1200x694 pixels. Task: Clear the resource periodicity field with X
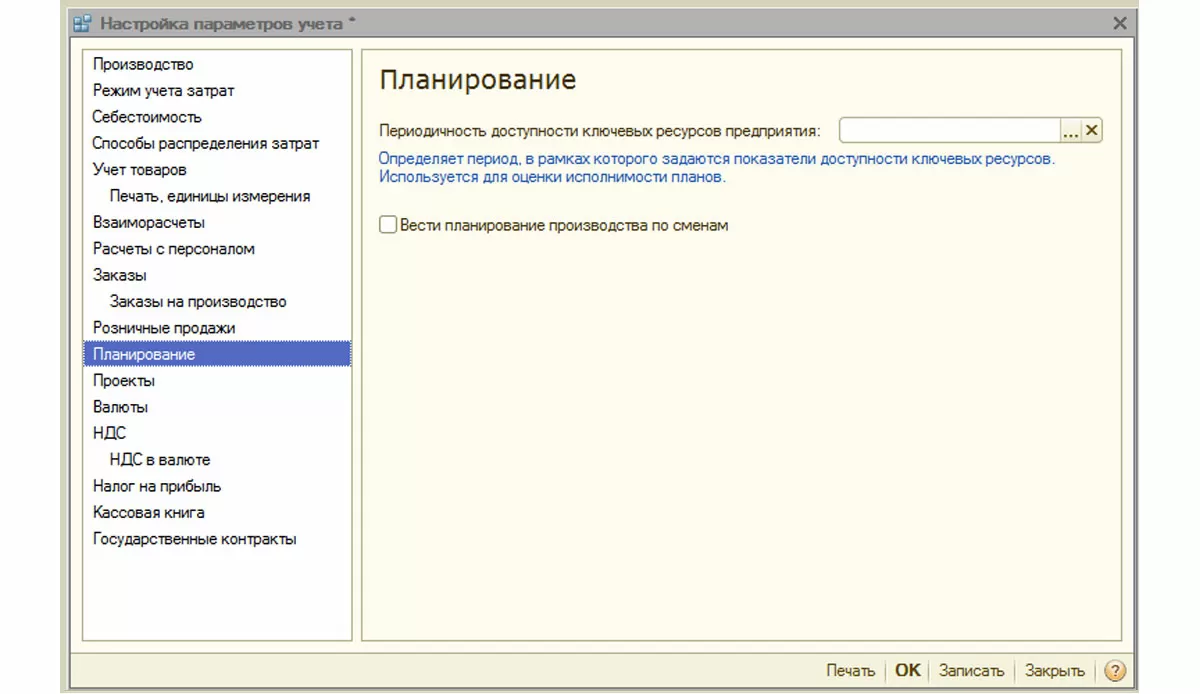[x=1092, y=130]
